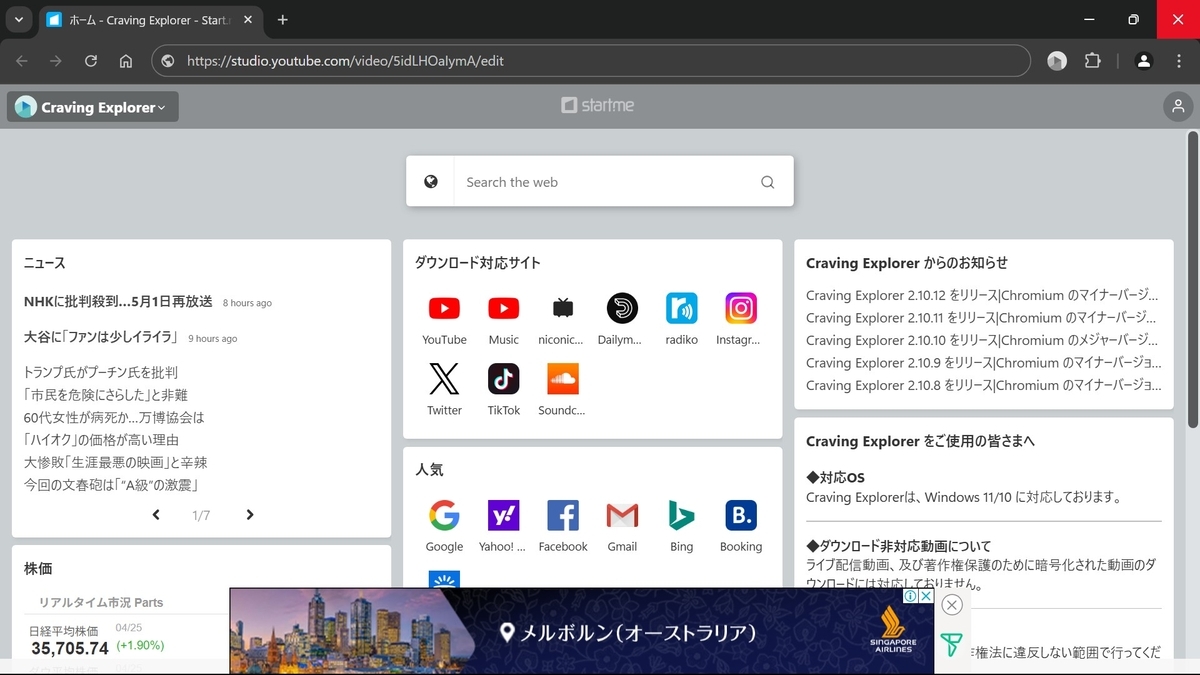Viewport: 1200px width, 675px height.
Task: Open the Facebook shortcut icon
Action: (x=563, y=515)
